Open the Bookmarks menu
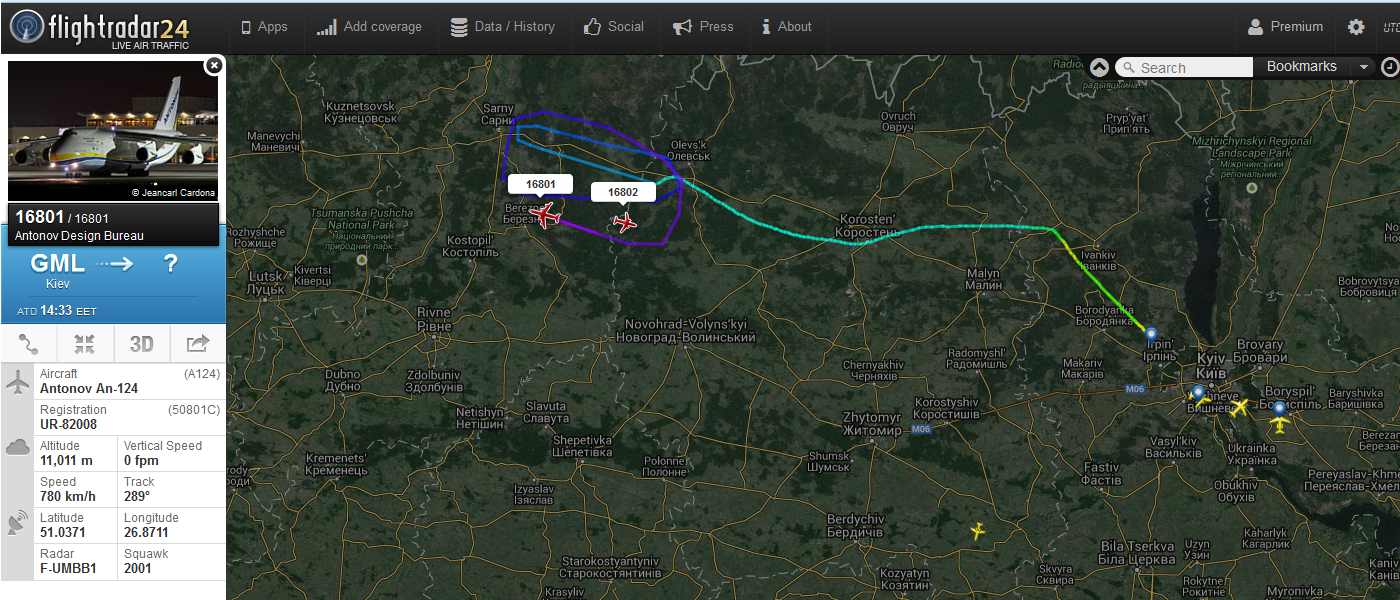 pos(1301,67)
